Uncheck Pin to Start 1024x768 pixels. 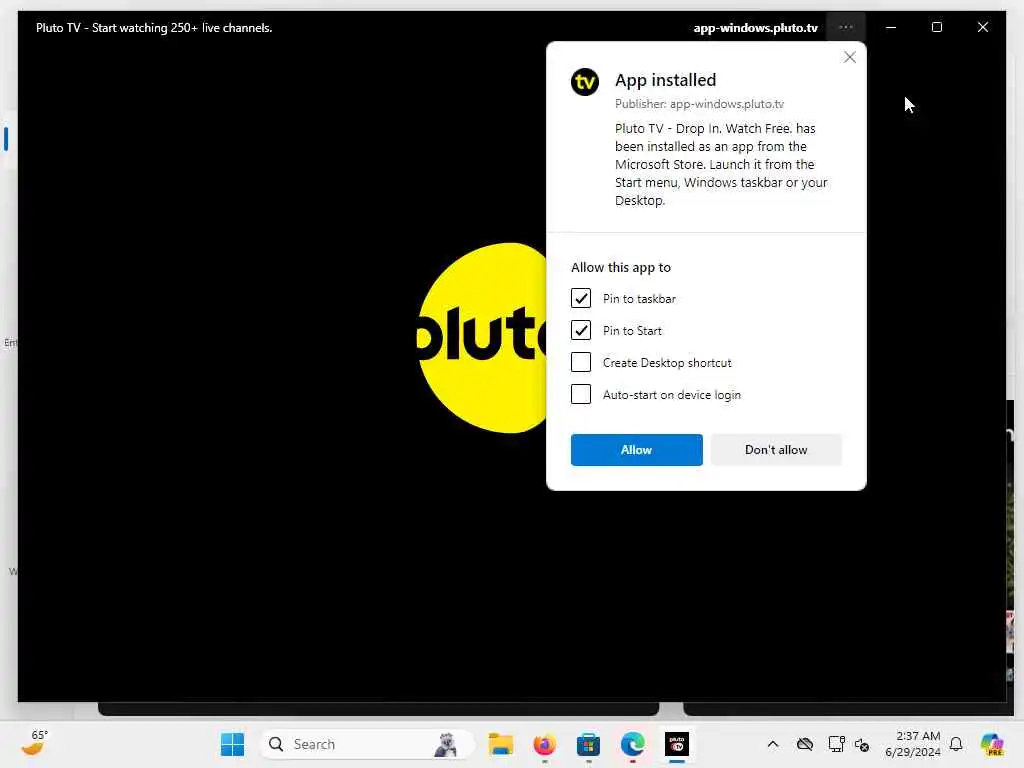coord(581,330)
